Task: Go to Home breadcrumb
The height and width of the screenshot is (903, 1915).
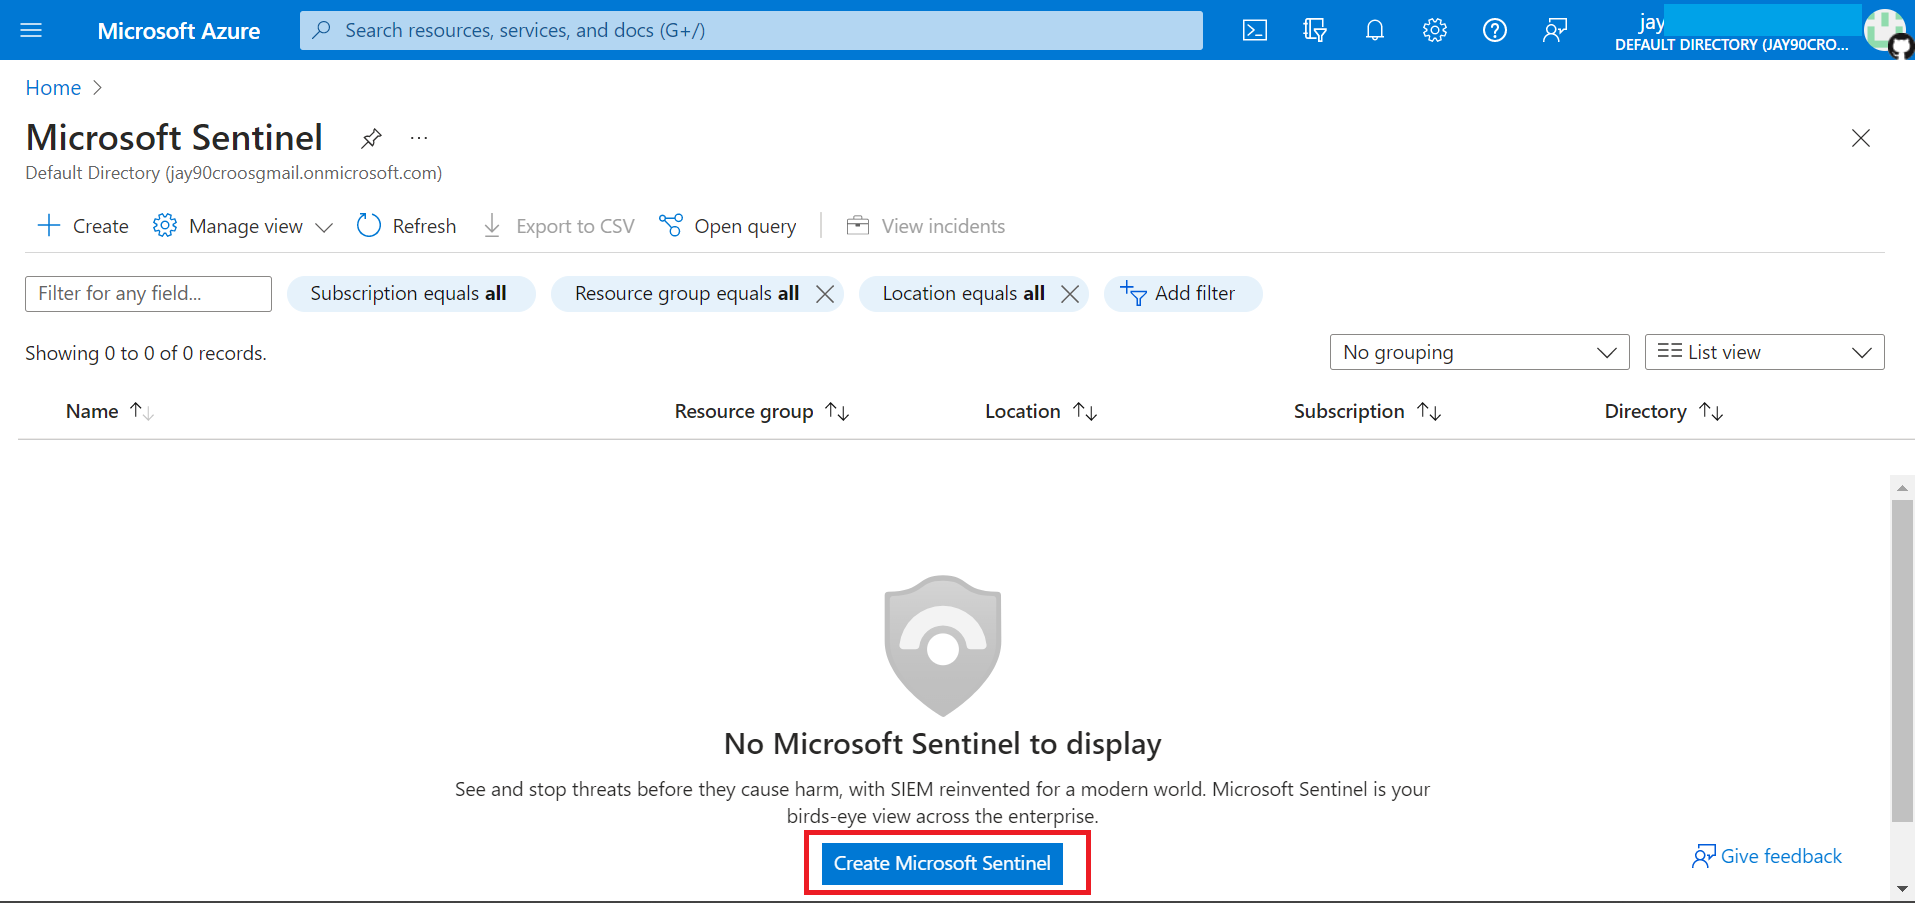Action: click(x=53, y=88)
